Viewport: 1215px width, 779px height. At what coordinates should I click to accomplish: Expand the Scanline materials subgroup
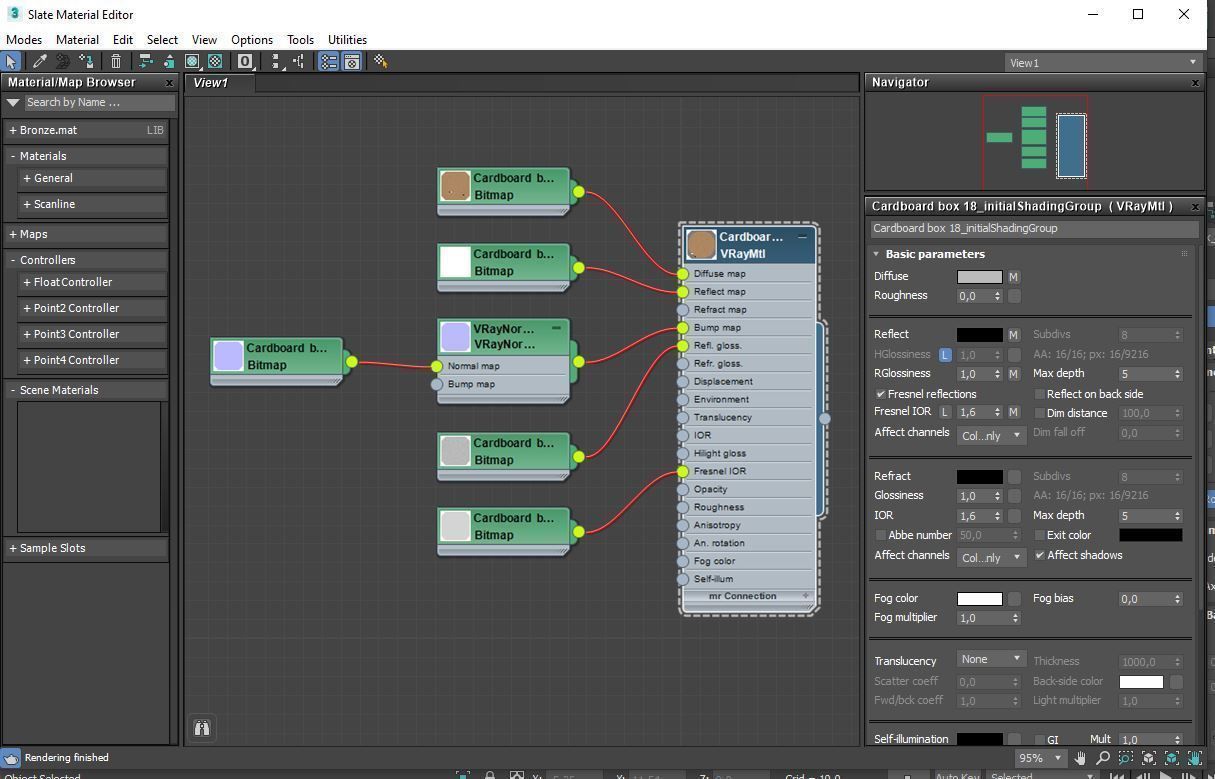[x=27, y=204]
